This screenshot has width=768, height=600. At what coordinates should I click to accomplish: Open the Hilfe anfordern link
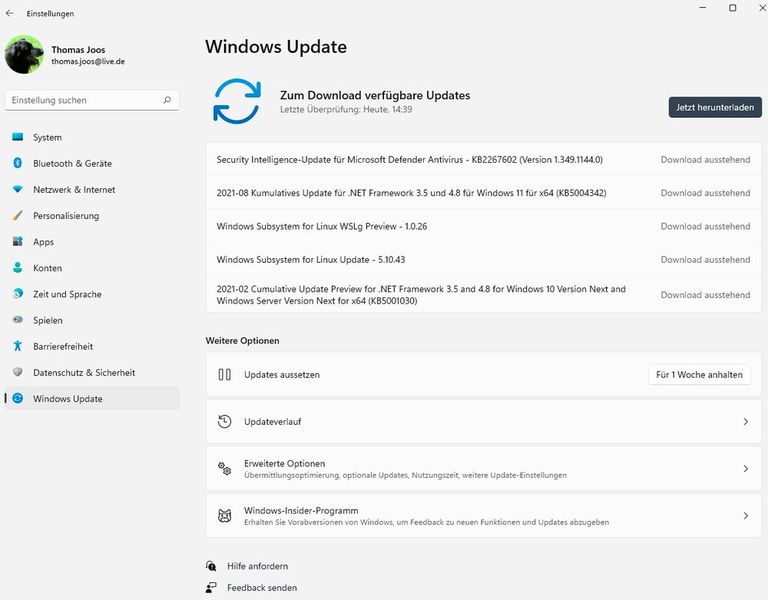pos(258,566)
